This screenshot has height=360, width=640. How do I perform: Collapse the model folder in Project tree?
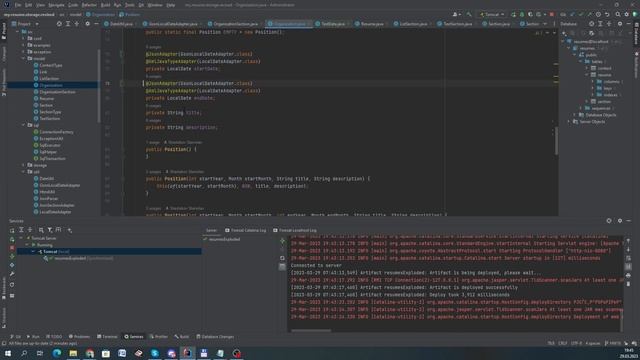pos(23,58)
